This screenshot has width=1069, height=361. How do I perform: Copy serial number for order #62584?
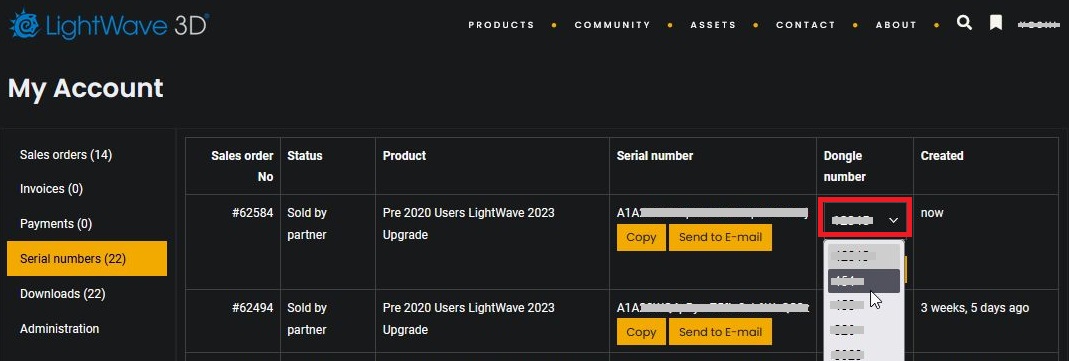641,238
